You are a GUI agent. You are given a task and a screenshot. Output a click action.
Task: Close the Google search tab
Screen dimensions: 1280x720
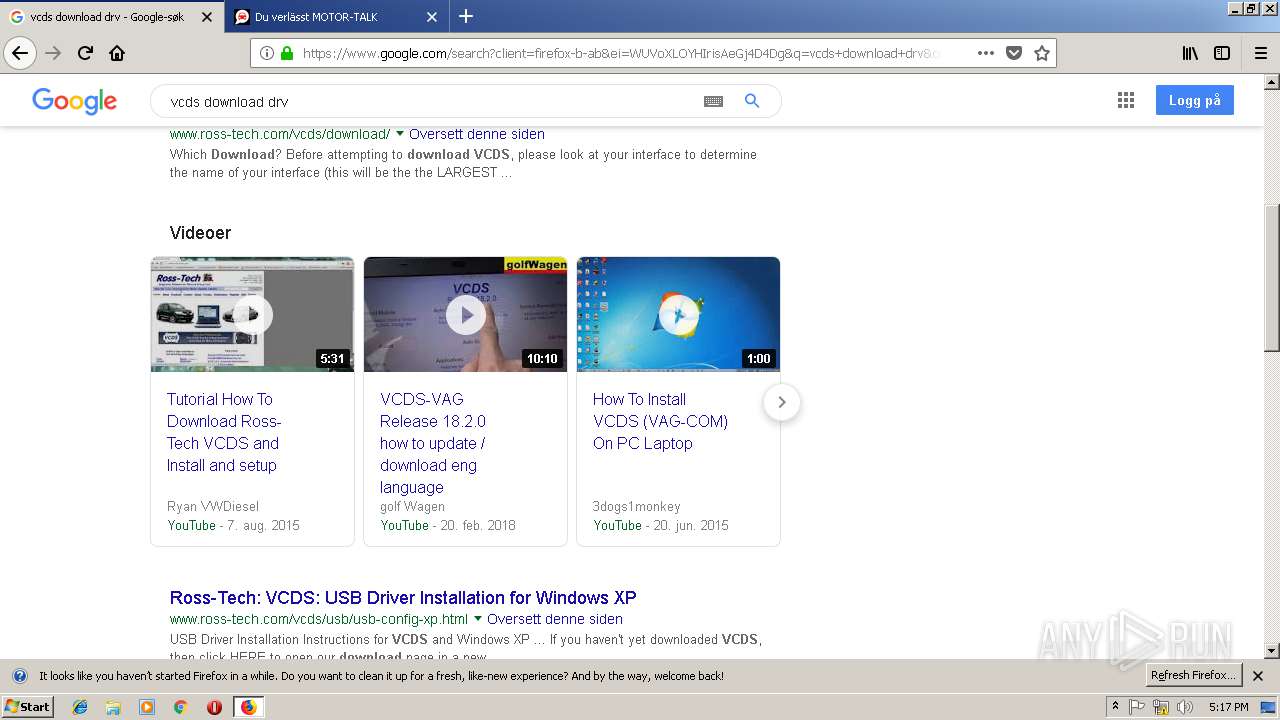[x=206, y=17]
